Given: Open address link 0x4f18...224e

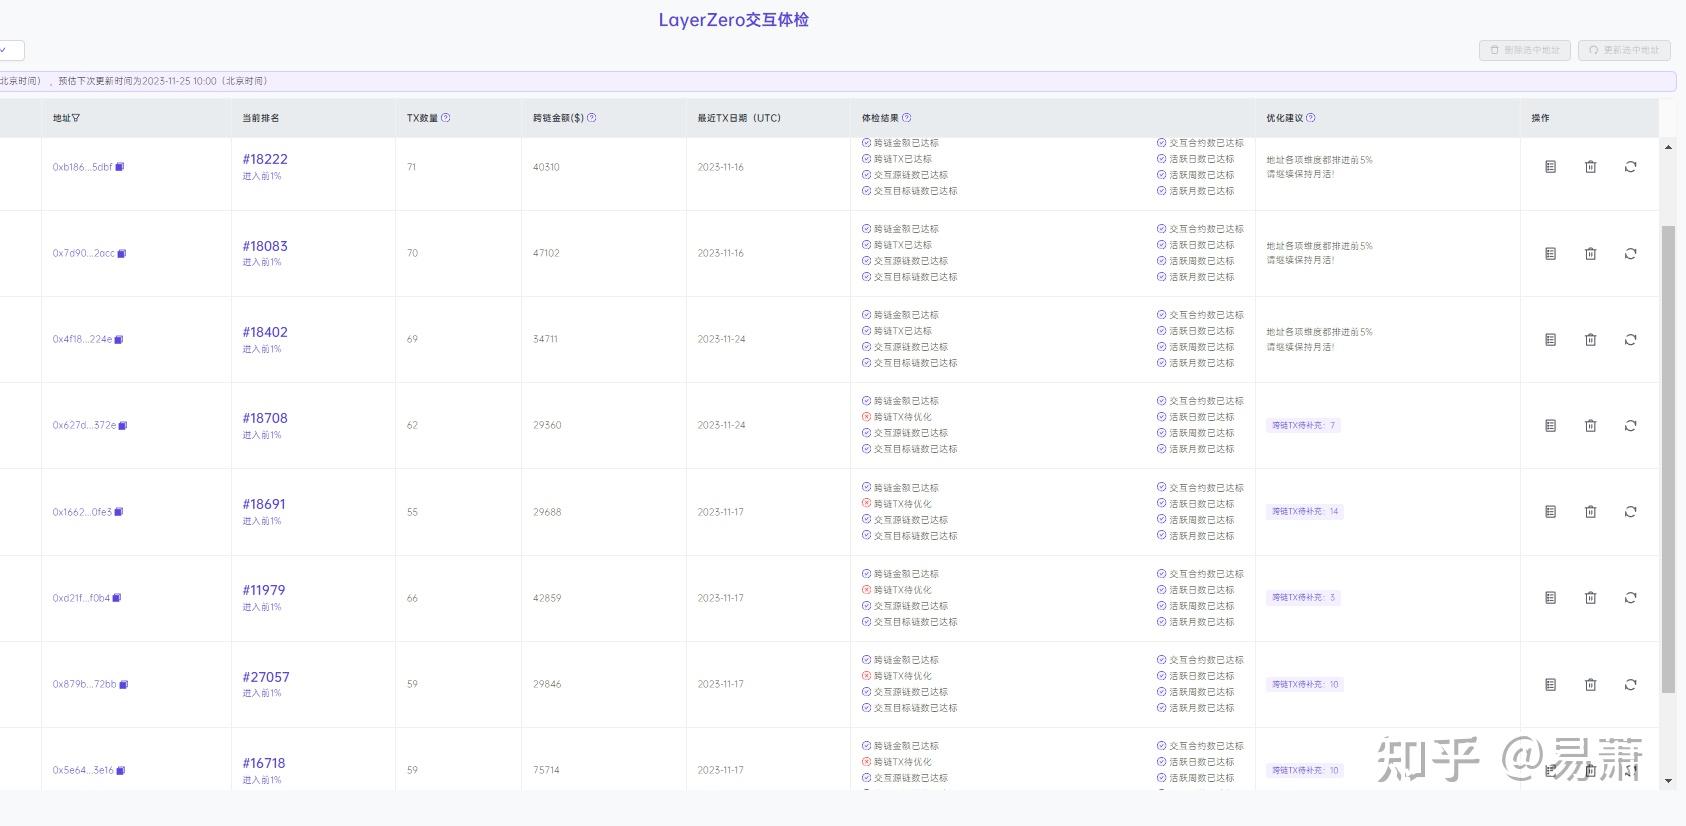Looking at the screenshot, I should 82,339.
